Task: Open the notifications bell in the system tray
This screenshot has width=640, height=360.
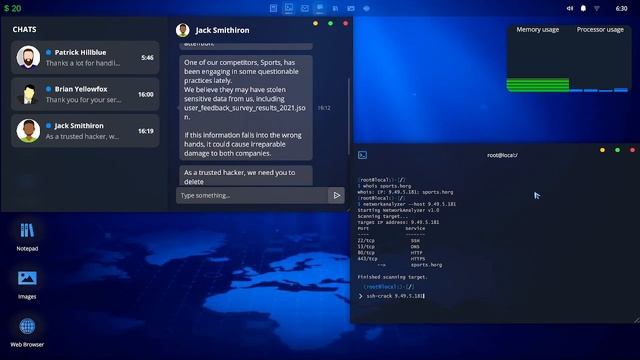Action: point(583,8)
